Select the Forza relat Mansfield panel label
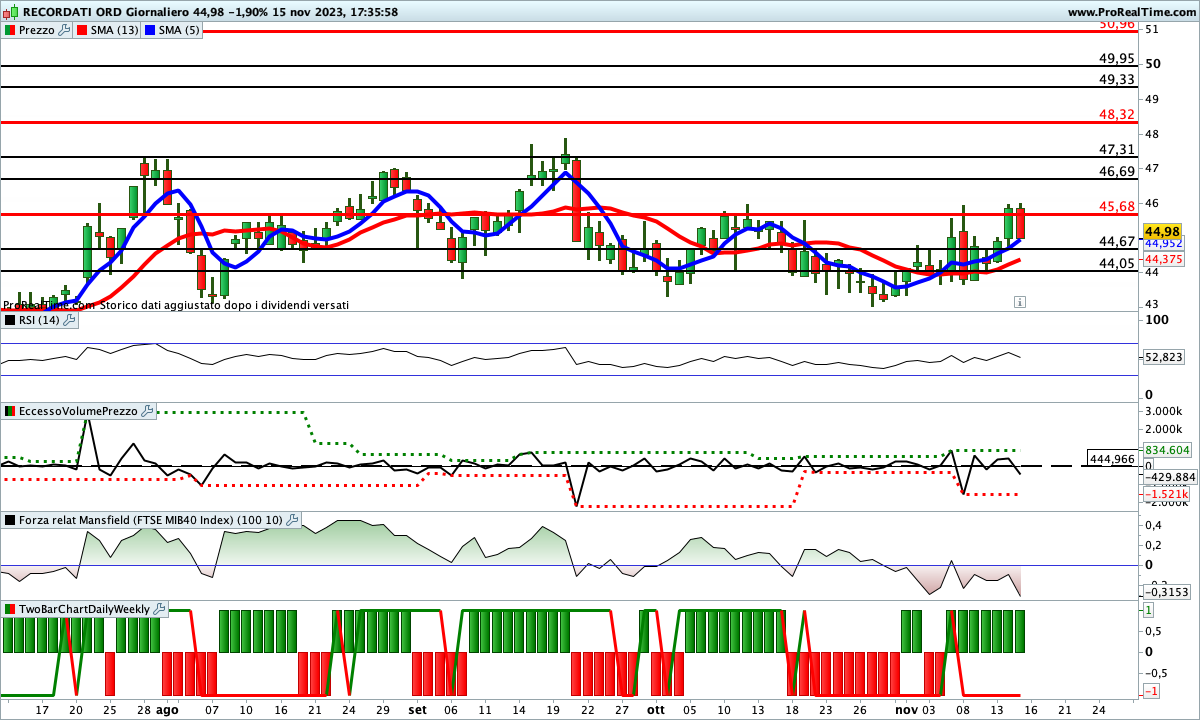The image size is (1200, 720). (151, 520)
